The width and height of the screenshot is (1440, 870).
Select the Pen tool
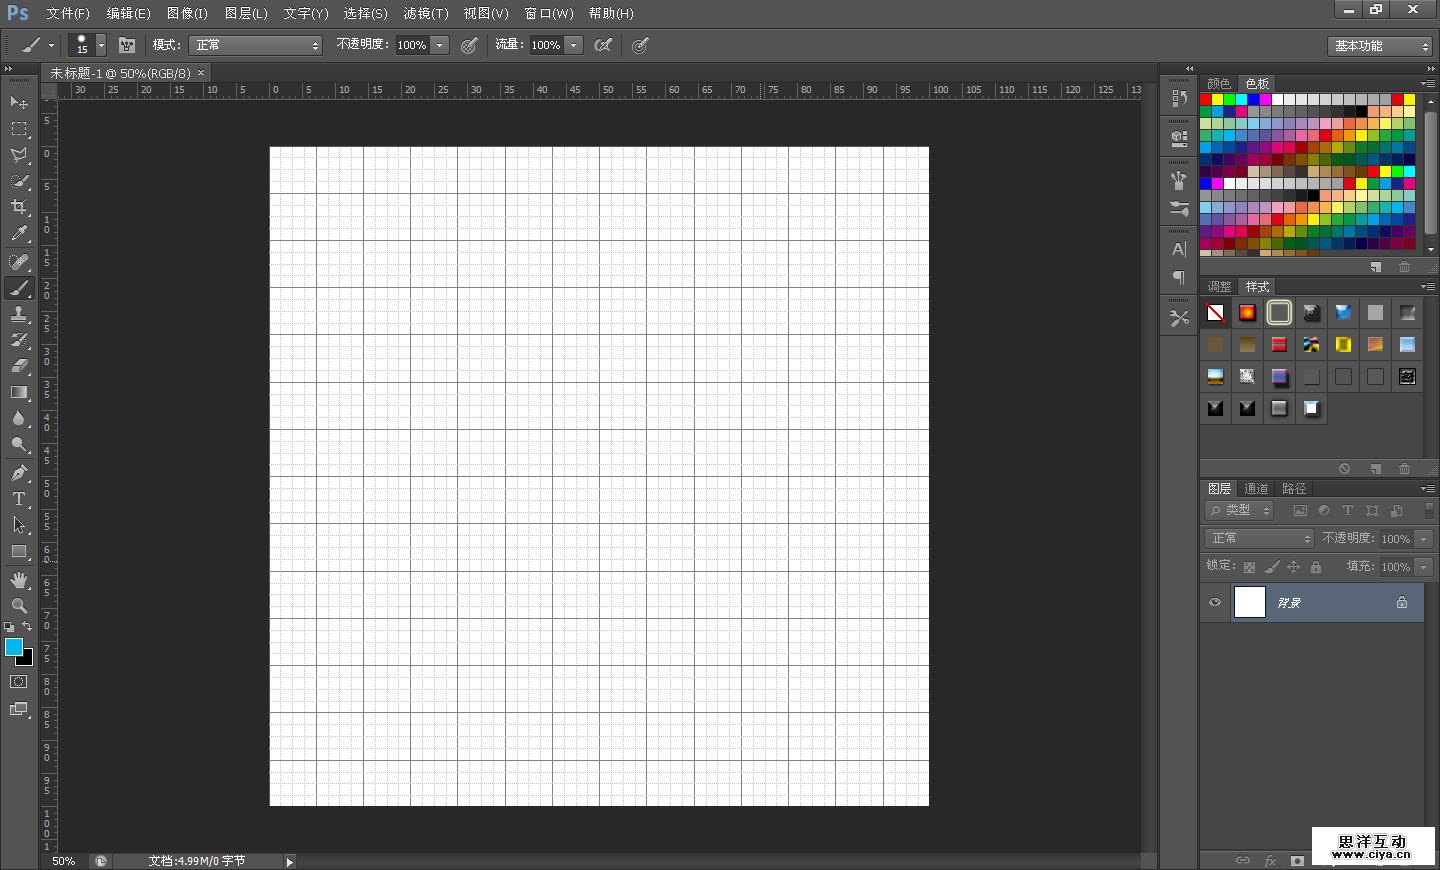(x=19, y=473)
